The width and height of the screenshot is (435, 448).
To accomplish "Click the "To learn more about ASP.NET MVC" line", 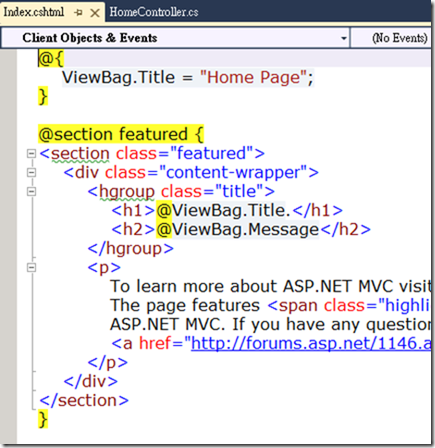I will coord(270,286).
